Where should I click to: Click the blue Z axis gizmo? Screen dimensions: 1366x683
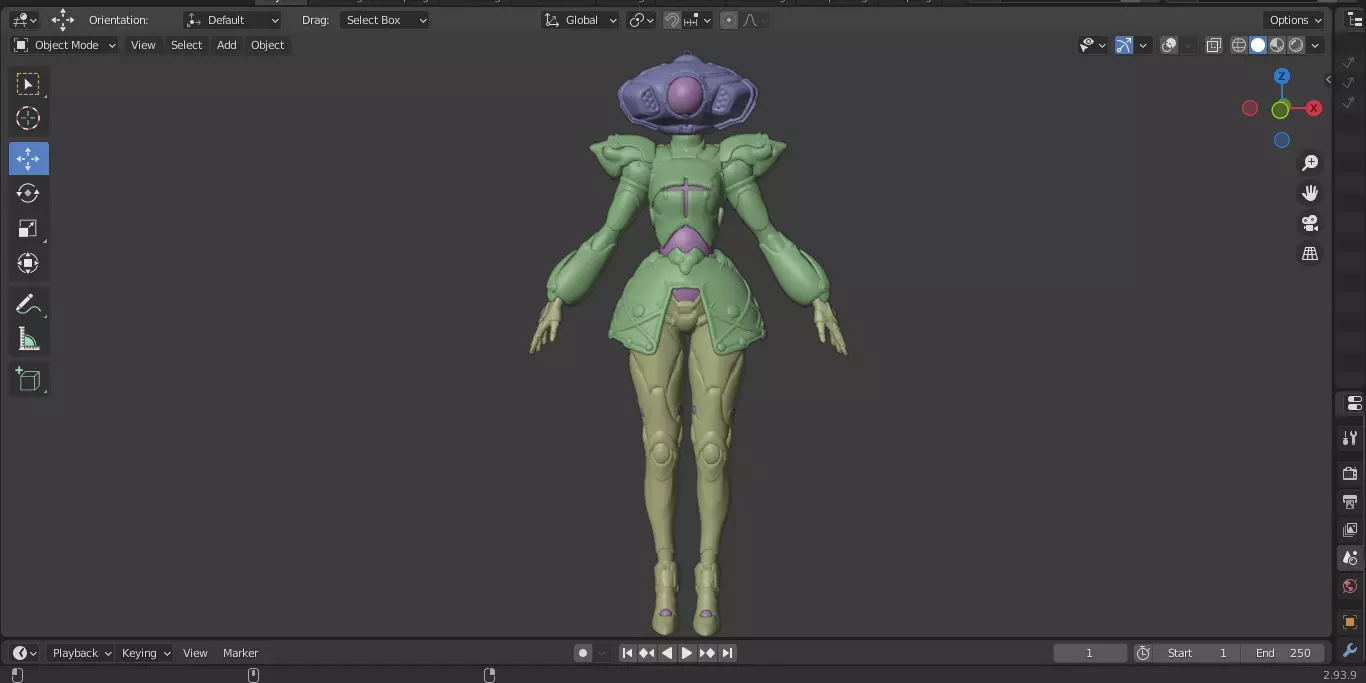click(x=1282, y=76)
